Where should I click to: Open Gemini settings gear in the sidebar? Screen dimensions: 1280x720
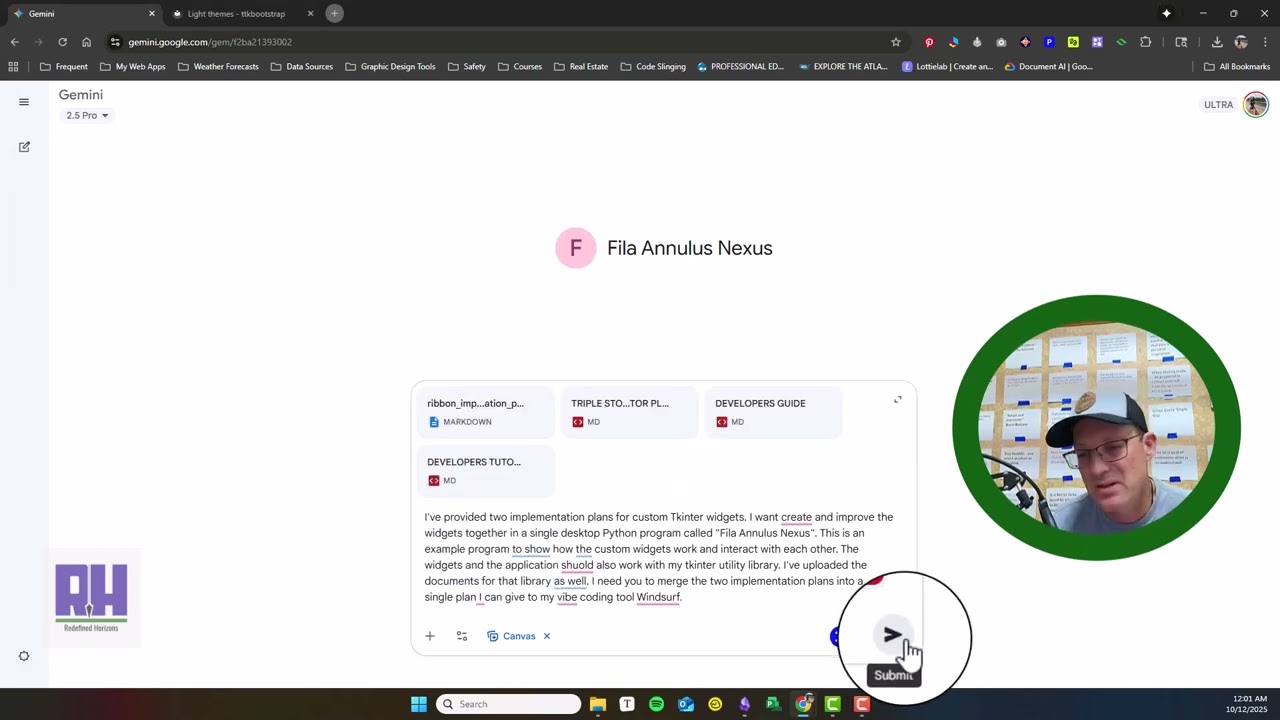tap(24, 656)
